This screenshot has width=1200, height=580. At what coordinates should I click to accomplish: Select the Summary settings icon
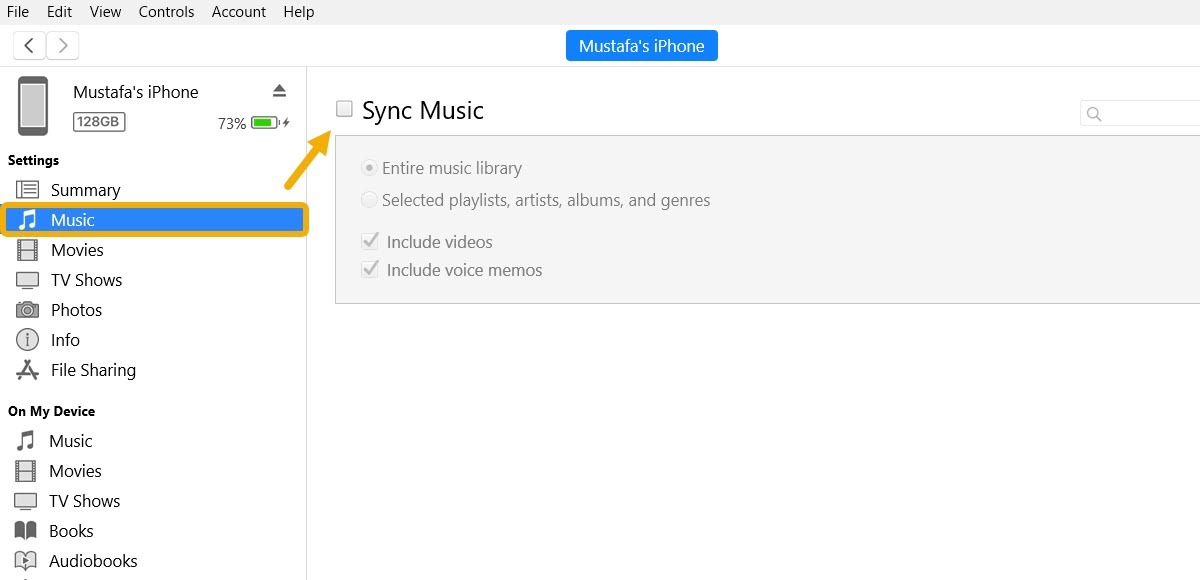tap(27, 189)
